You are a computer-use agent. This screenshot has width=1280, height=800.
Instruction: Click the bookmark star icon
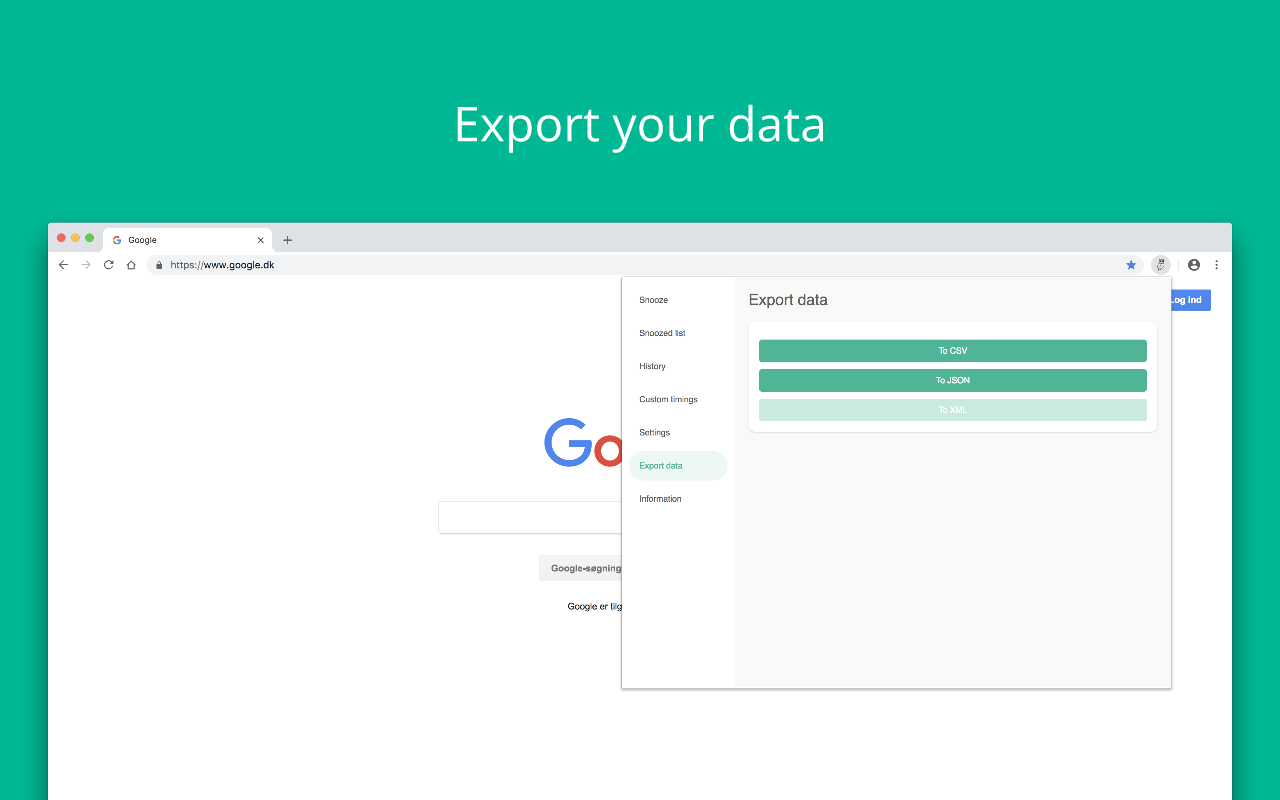1131,265
